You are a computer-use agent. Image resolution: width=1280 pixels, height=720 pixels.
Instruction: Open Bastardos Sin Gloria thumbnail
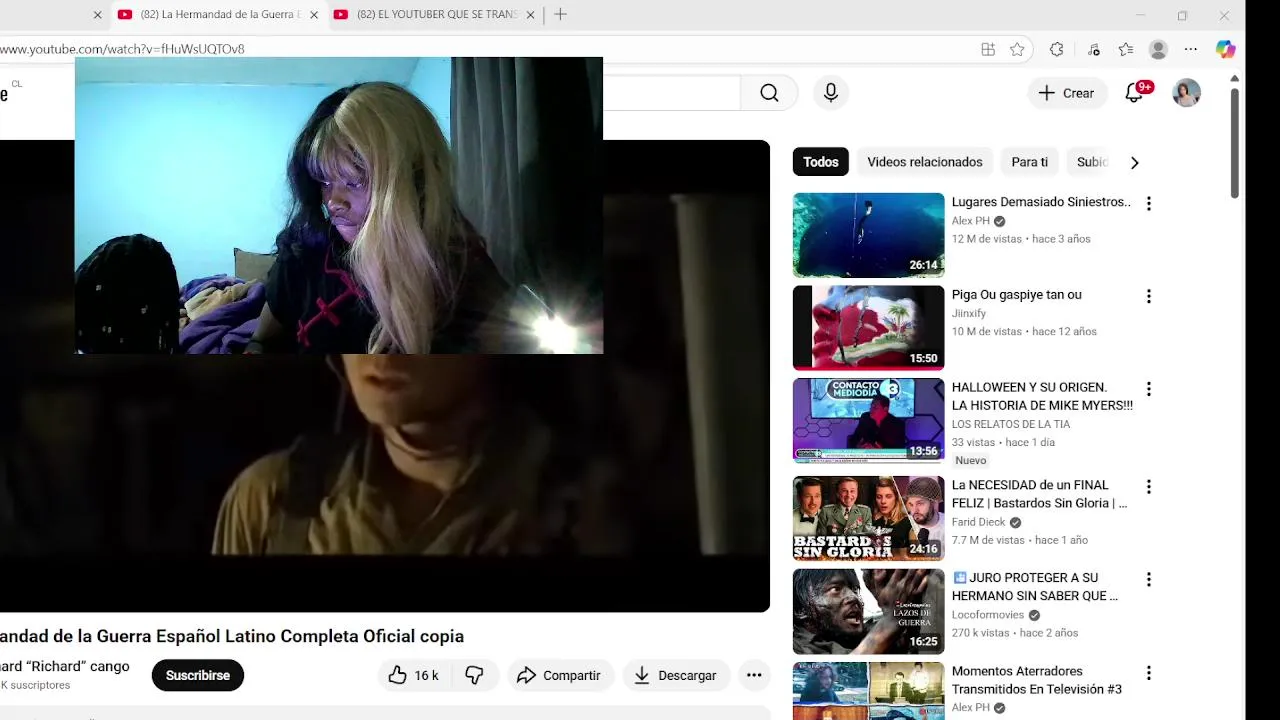pyautogui.click(x=868, y=519)
